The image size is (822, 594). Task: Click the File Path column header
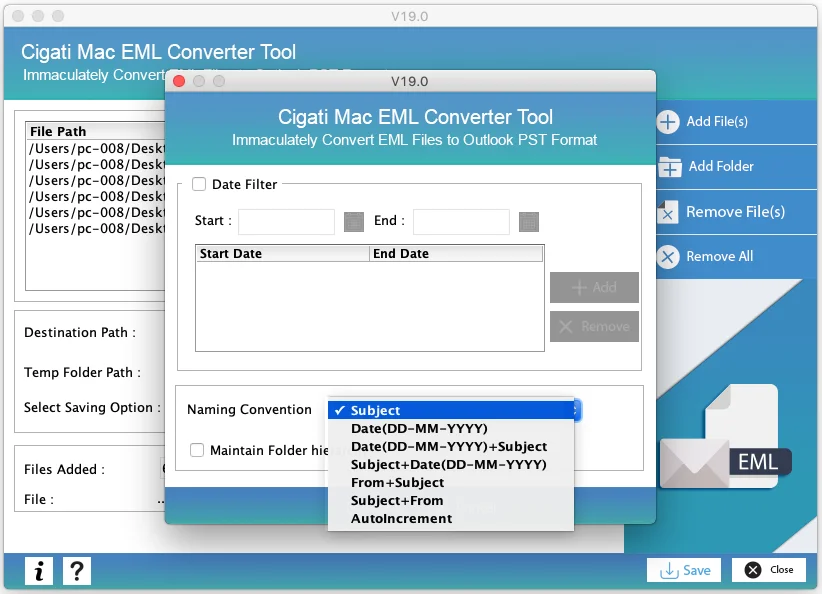coord(95,131)
